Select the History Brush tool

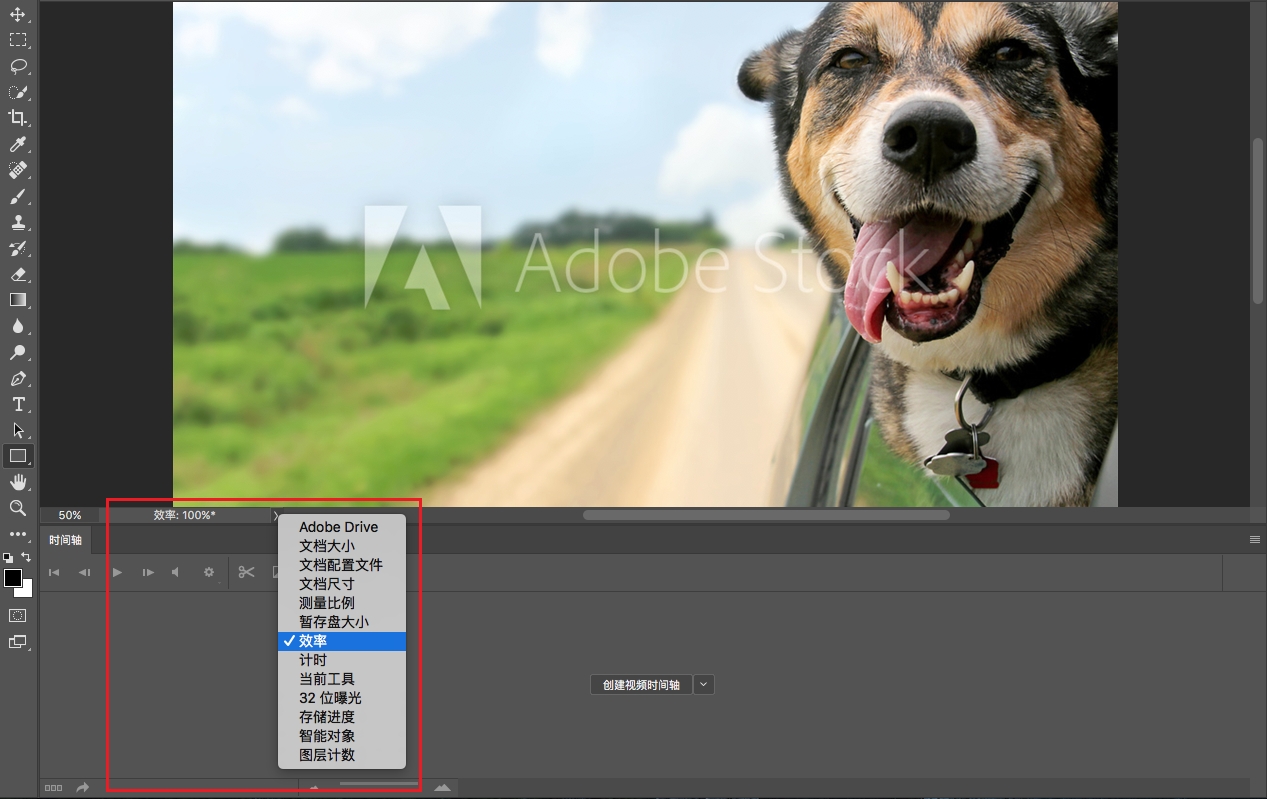click(18, 248)
